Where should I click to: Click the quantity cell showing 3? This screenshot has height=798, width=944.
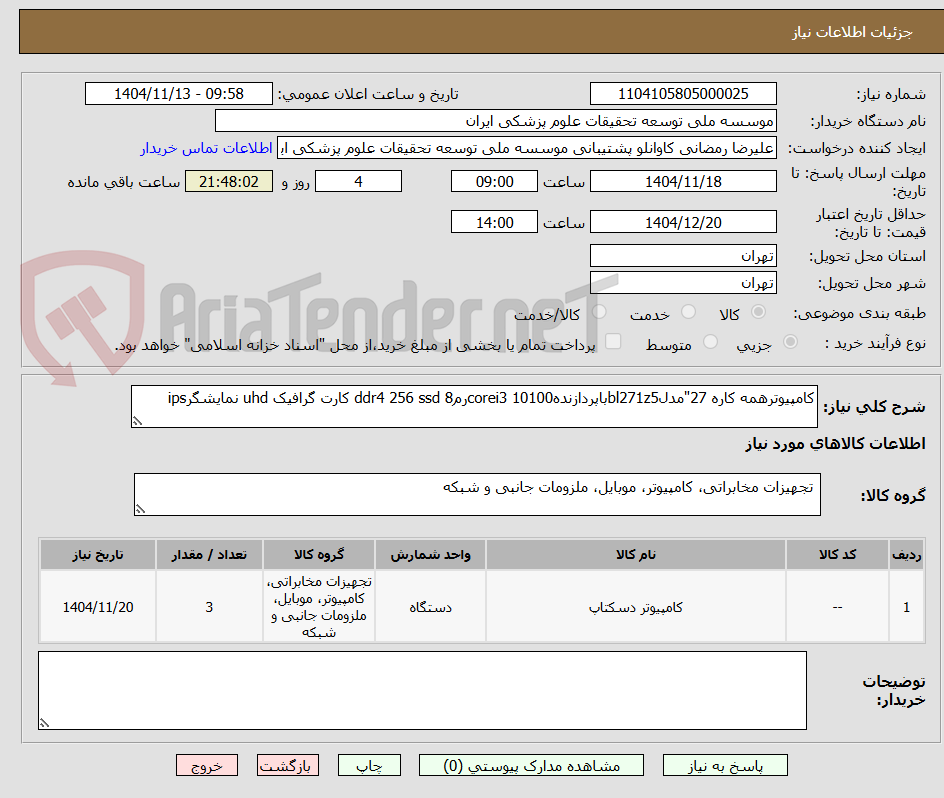click(209, 607)
